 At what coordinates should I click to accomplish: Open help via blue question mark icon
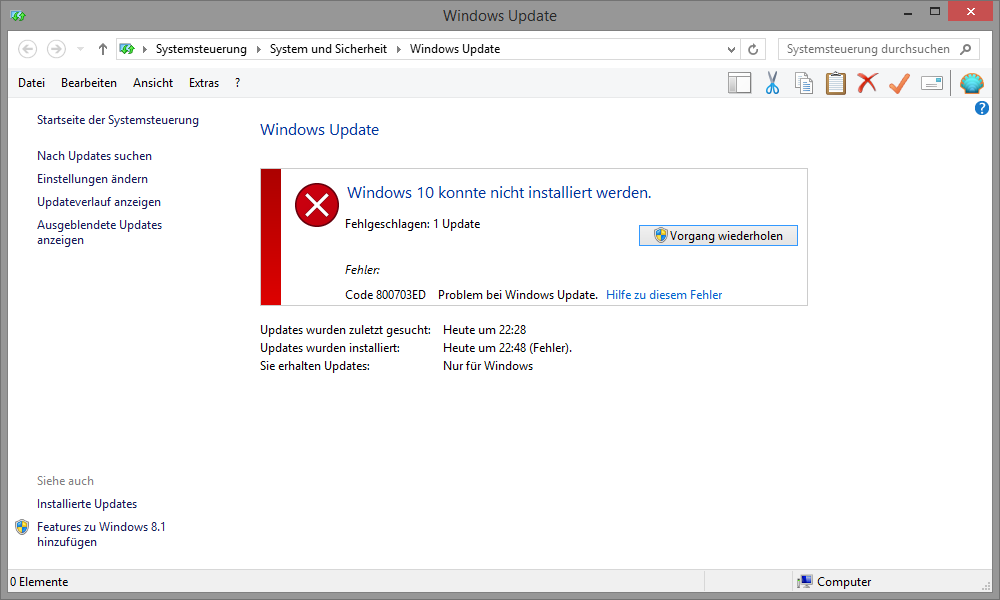[x=982, y=108]
